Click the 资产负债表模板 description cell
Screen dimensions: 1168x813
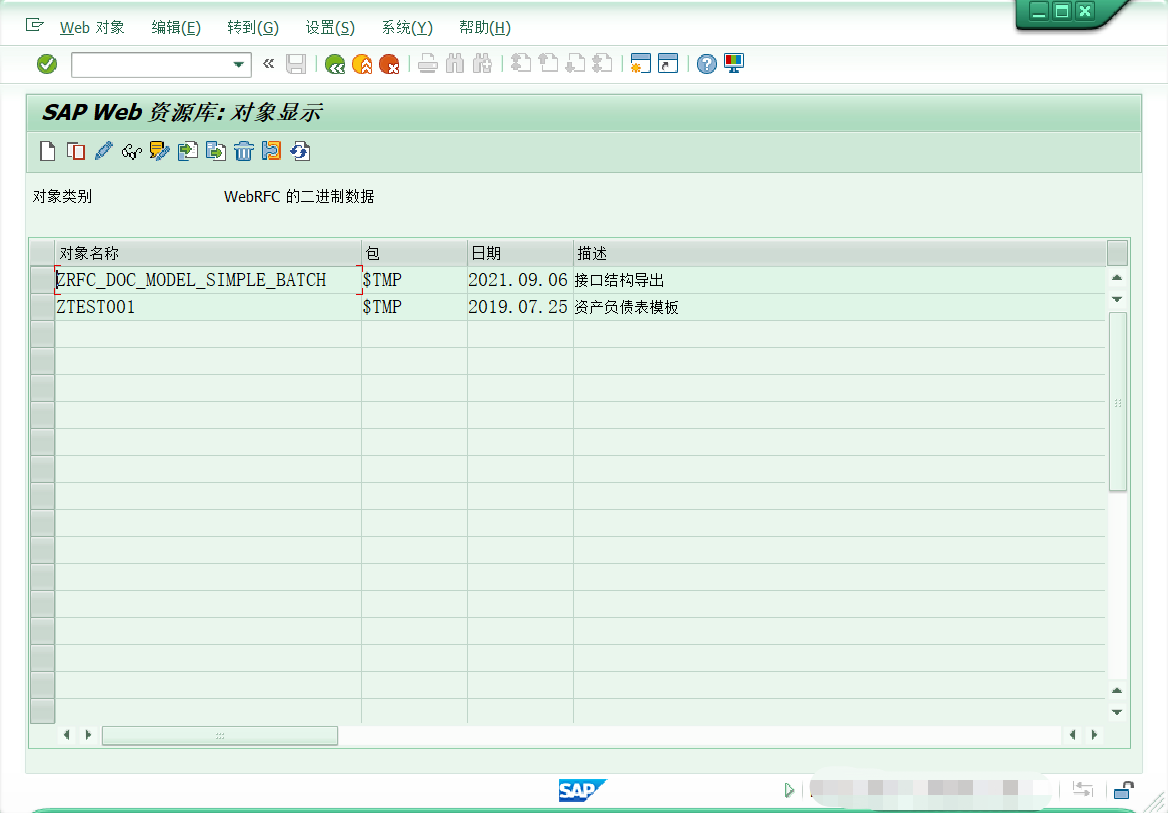(840, 307)
